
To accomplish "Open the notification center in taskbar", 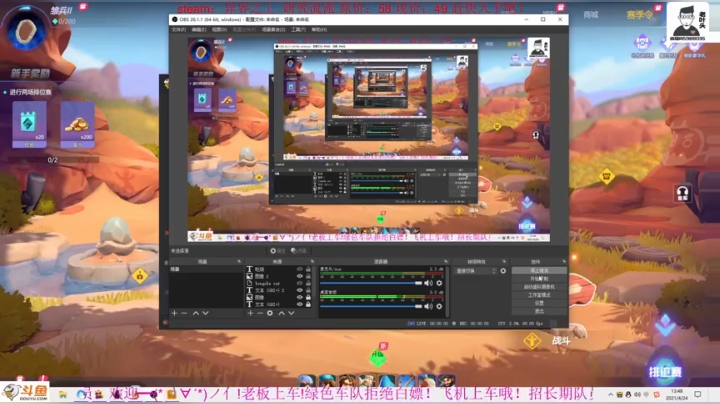I will [698, 394].
